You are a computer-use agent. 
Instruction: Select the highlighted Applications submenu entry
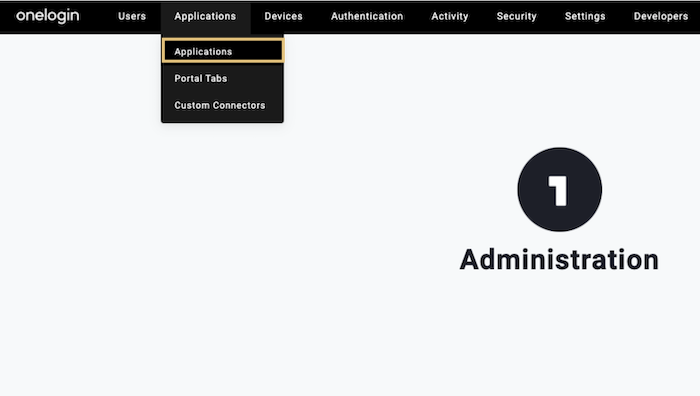(x=223, y=50)
